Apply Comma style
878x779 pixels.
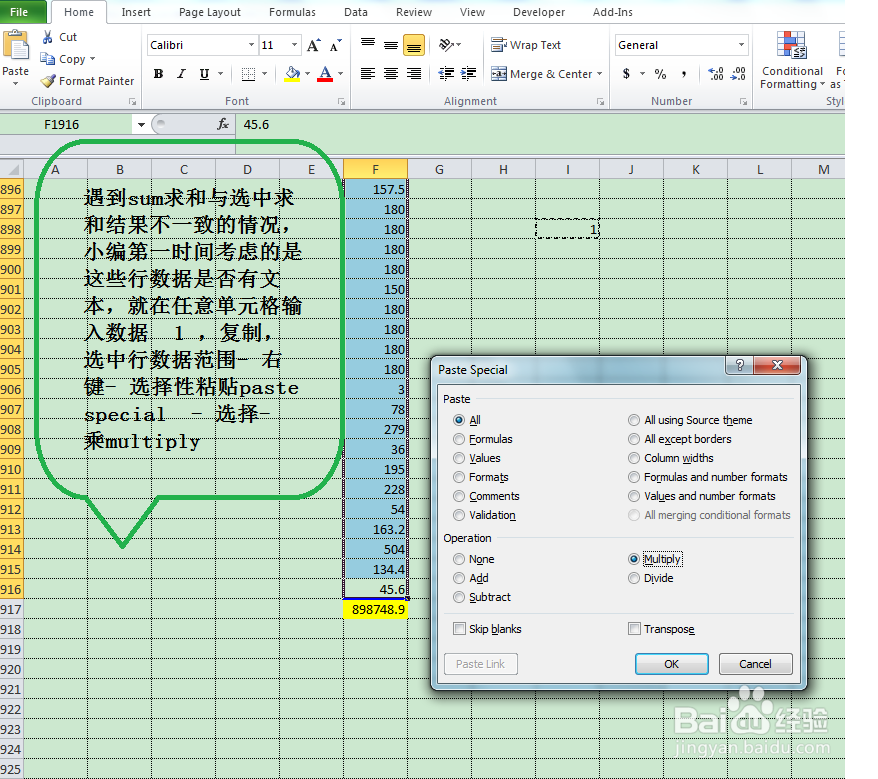pyautogui.click(x=684, y=73)
